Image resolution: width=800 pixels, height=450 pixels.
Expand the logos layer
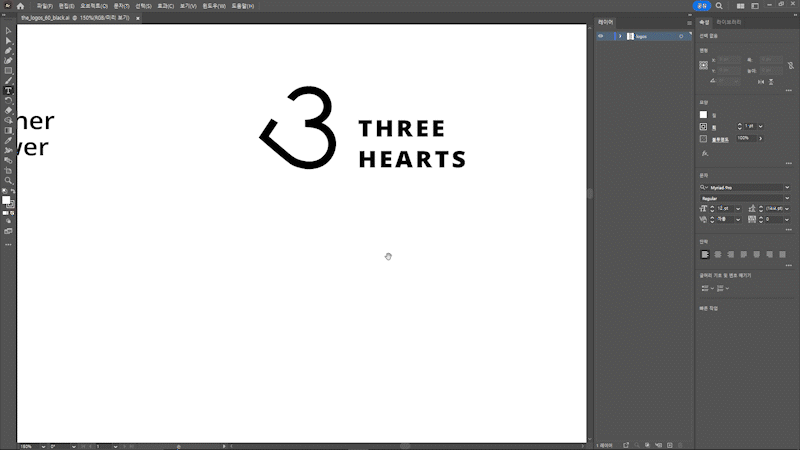coord(620,36)
